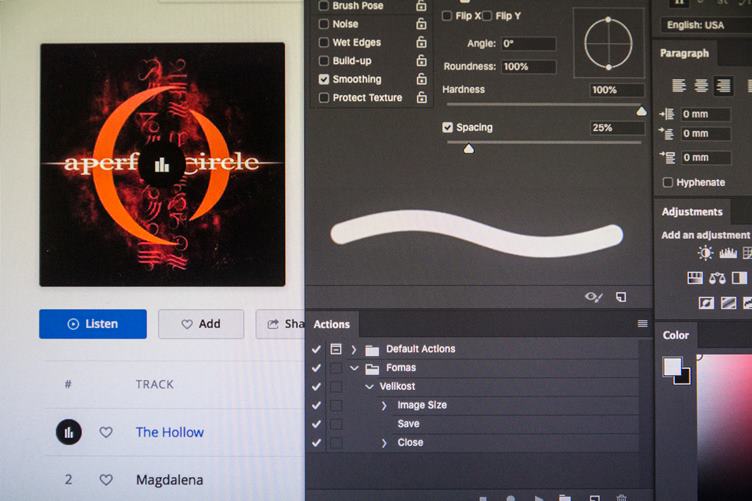Enable the Protect Texture checkbox
This screenshot has width=752, height=501.
click(324, 97)
